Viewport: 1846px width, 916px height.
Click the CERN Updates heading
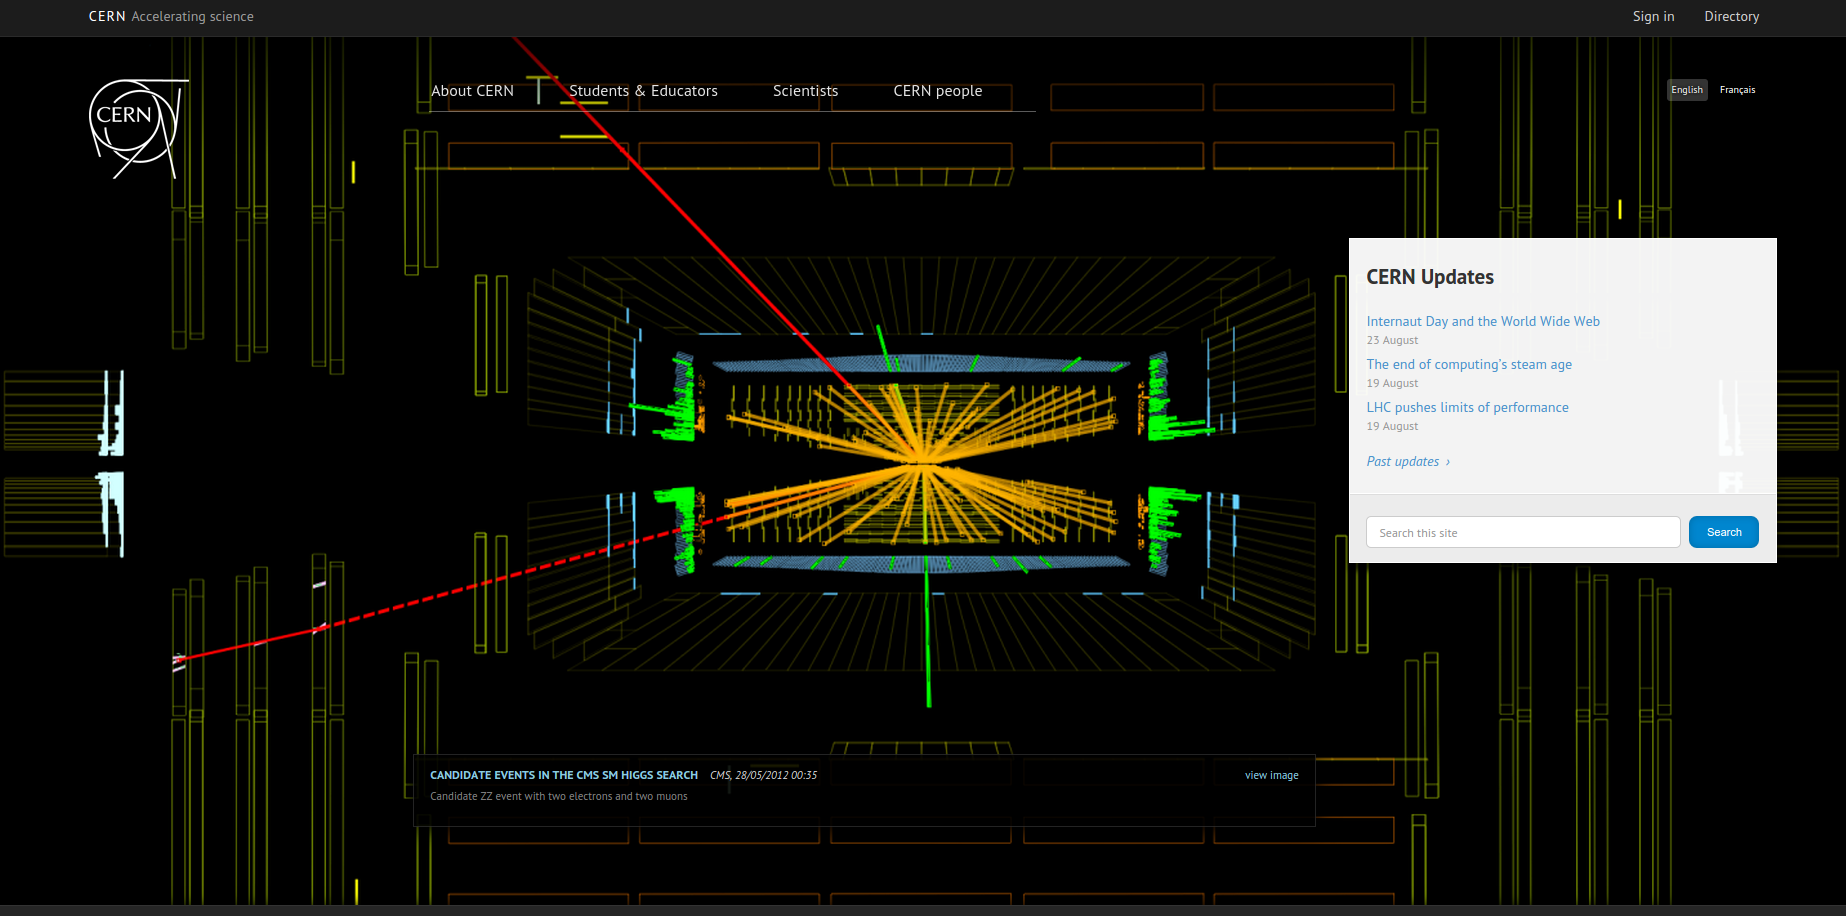1429,277
